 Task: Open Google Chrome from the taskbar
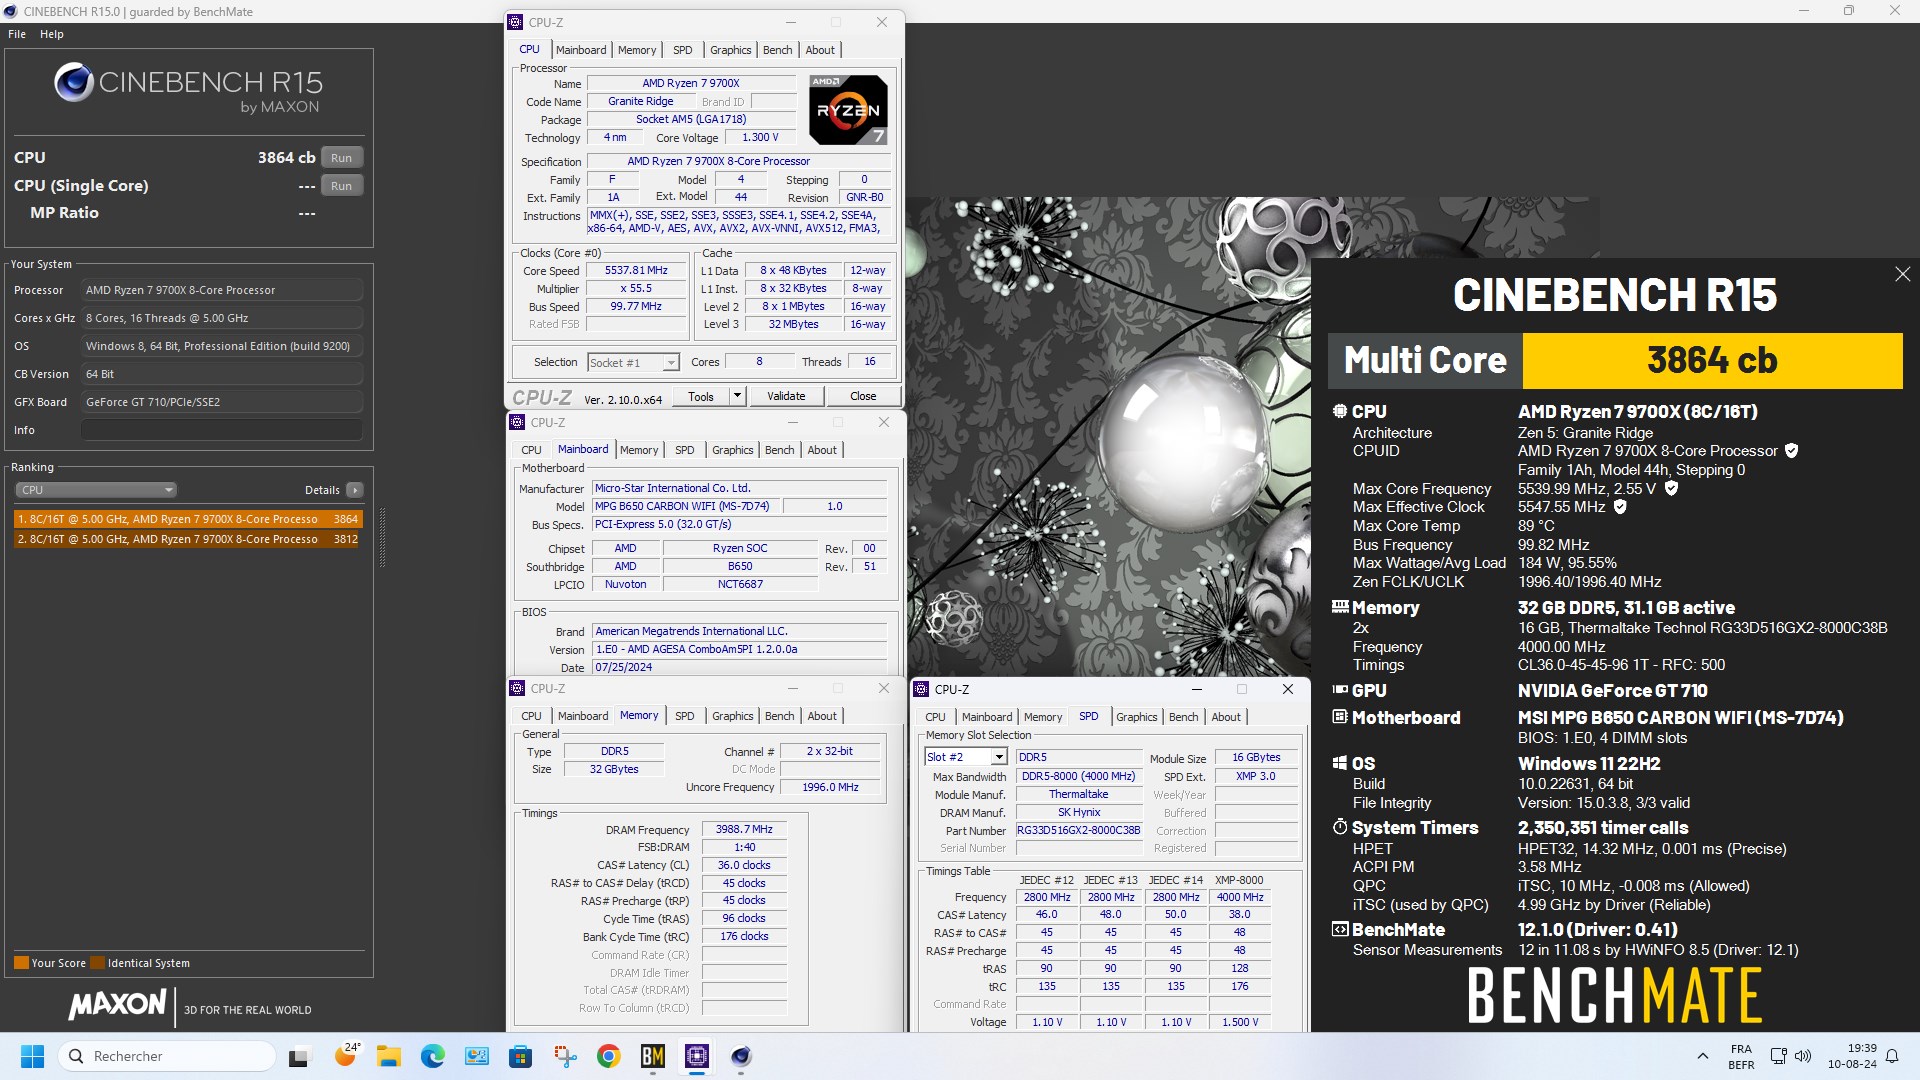pyautogui.click(x=608, y=1056)
